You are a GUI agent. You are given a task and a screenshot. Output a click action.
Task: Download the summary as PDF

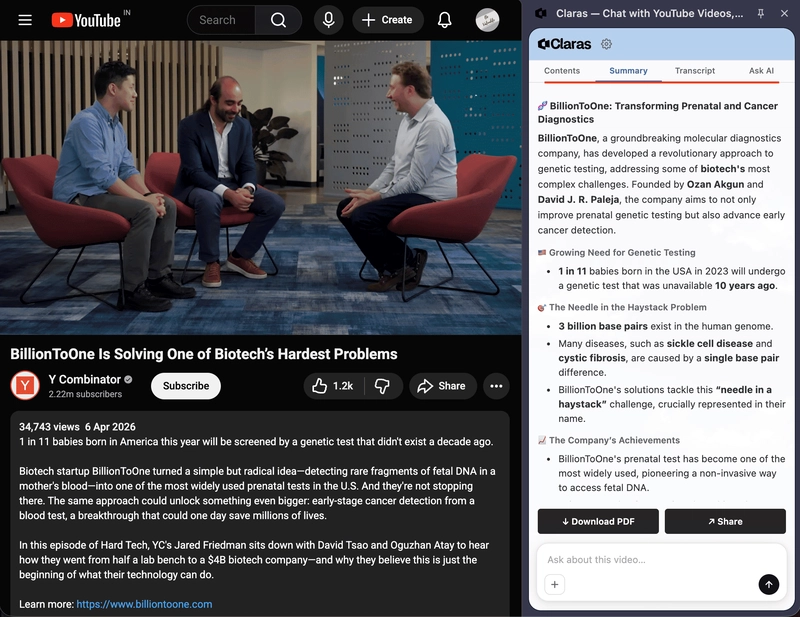(x=598, y=521)
